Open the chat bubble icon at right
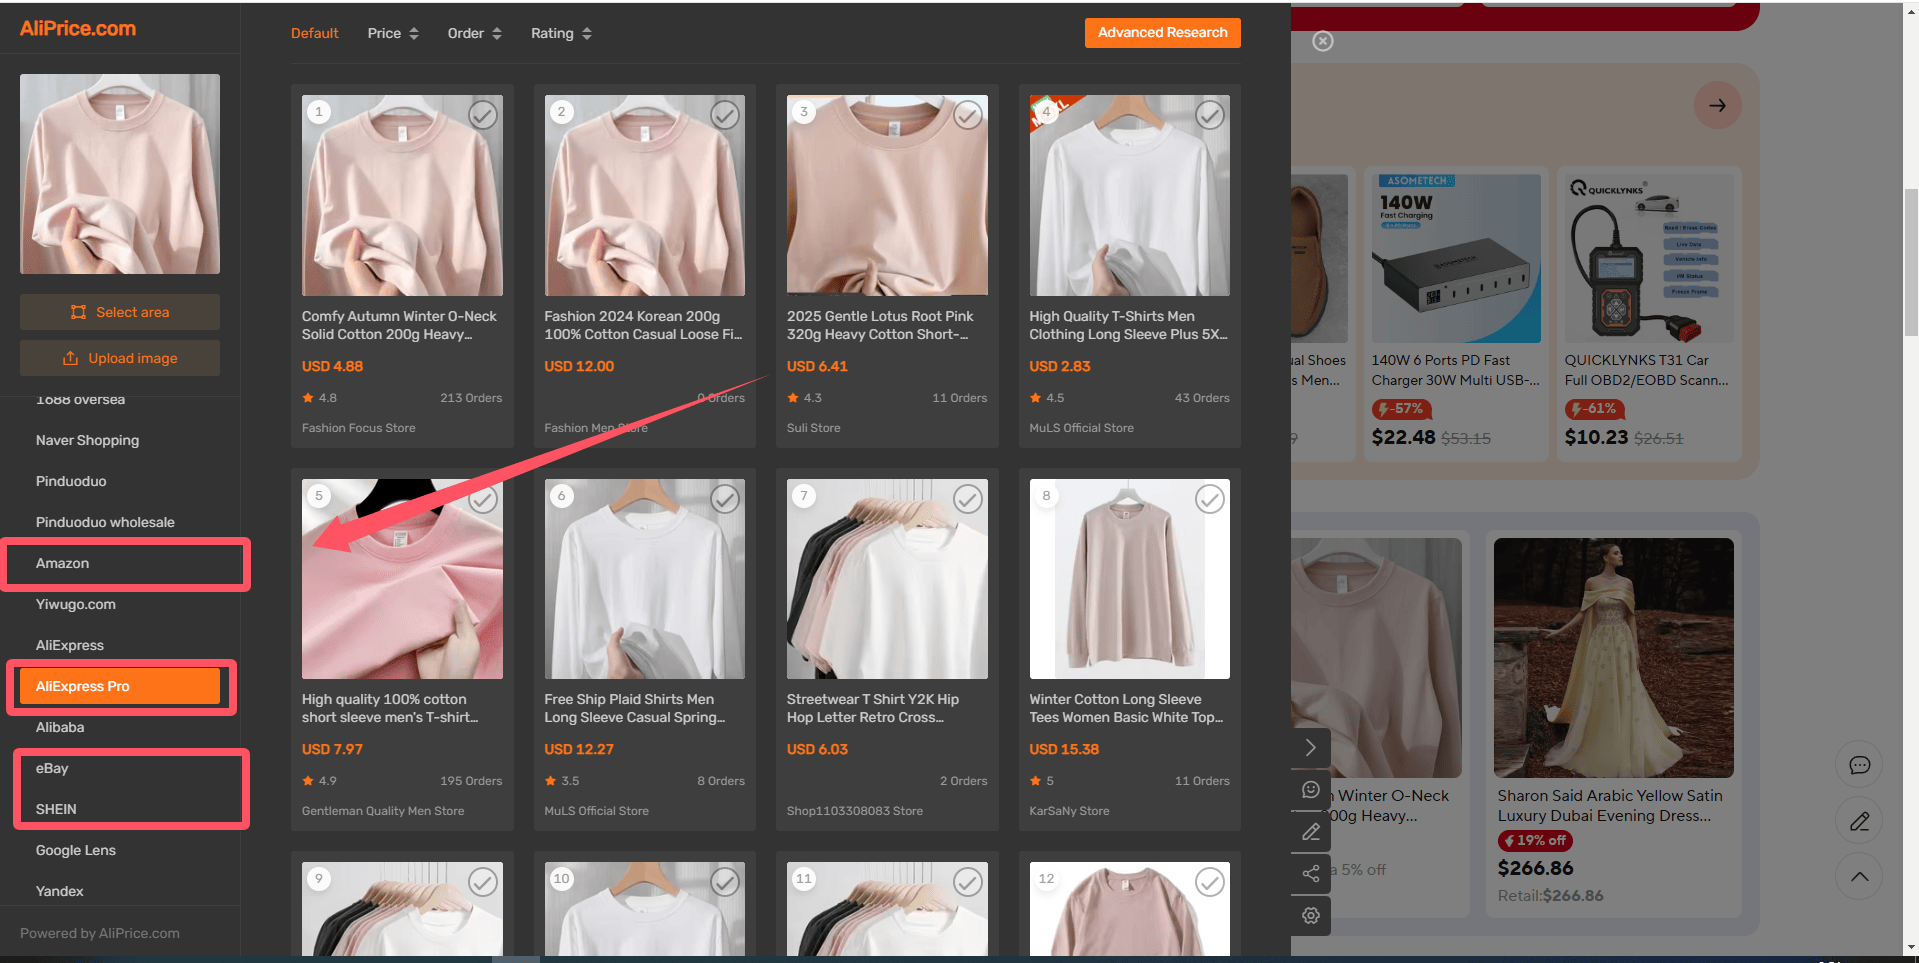The width and height of the screenshot is (1919, 963). pos(1859,765)
